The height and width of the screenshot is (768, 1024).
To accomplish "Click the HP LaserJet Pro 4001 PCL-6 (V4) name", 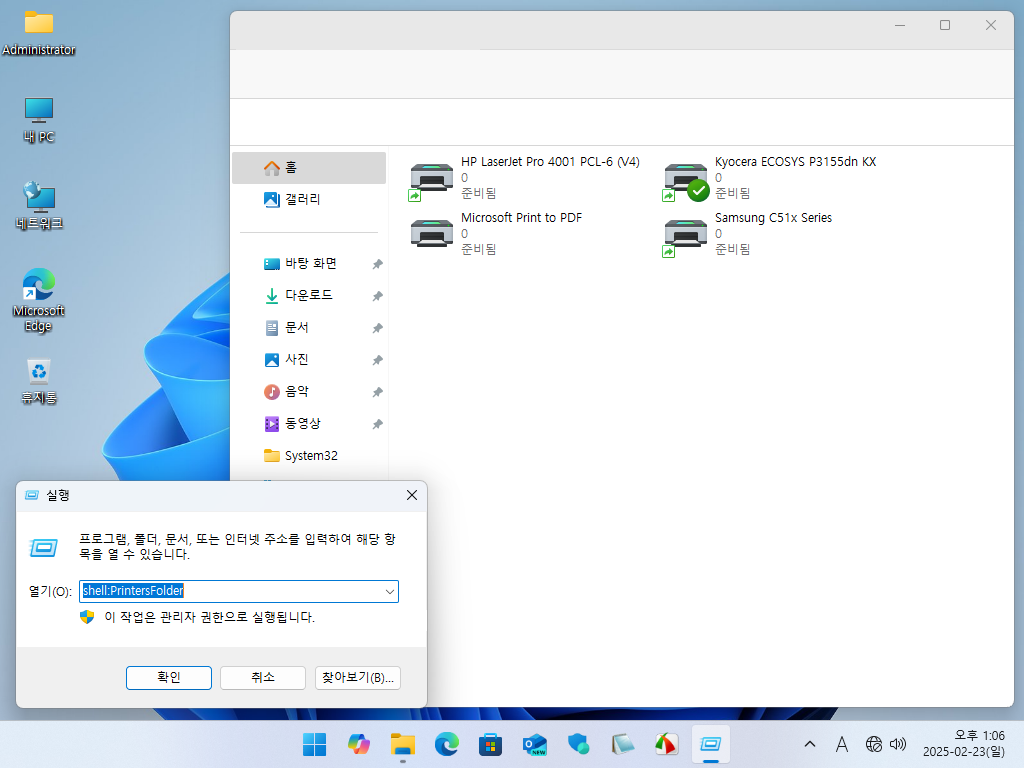I will point(550,162).
